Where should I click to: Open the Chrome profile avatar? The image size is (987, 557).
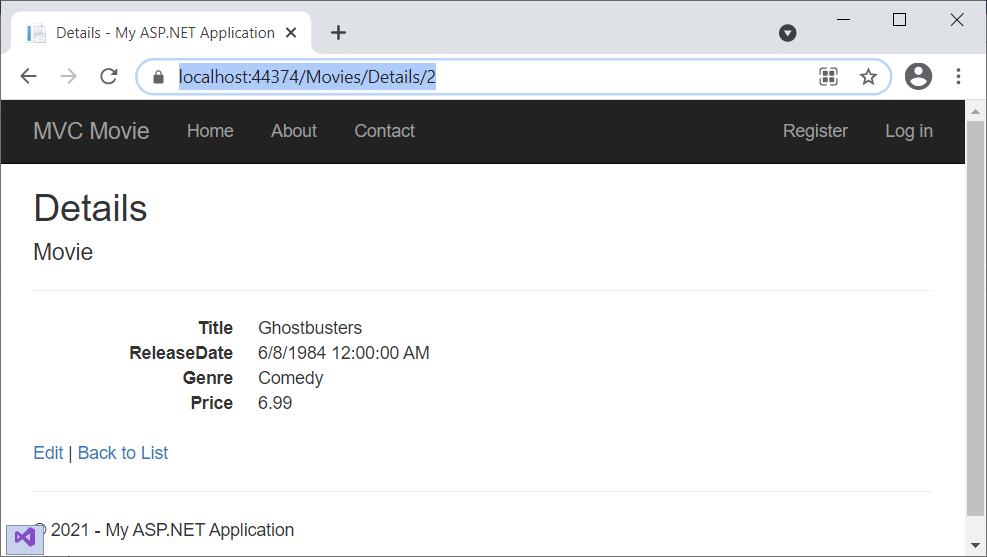pos(918,77)
